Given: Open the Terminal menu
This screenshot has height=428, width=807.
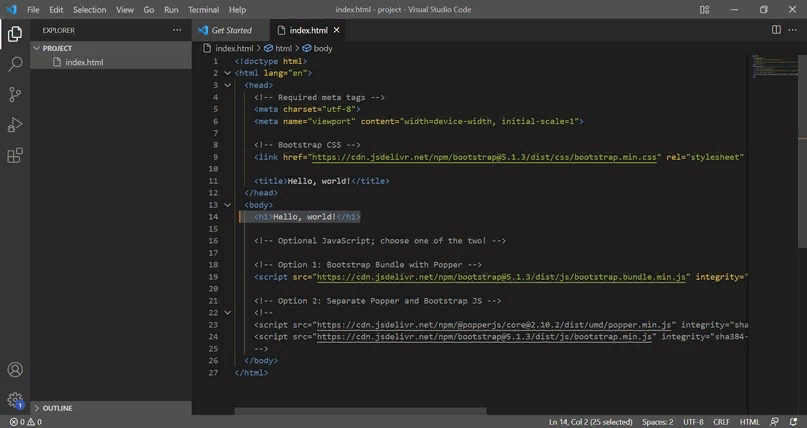Looking at the screenshot, I should coord(203,9).
